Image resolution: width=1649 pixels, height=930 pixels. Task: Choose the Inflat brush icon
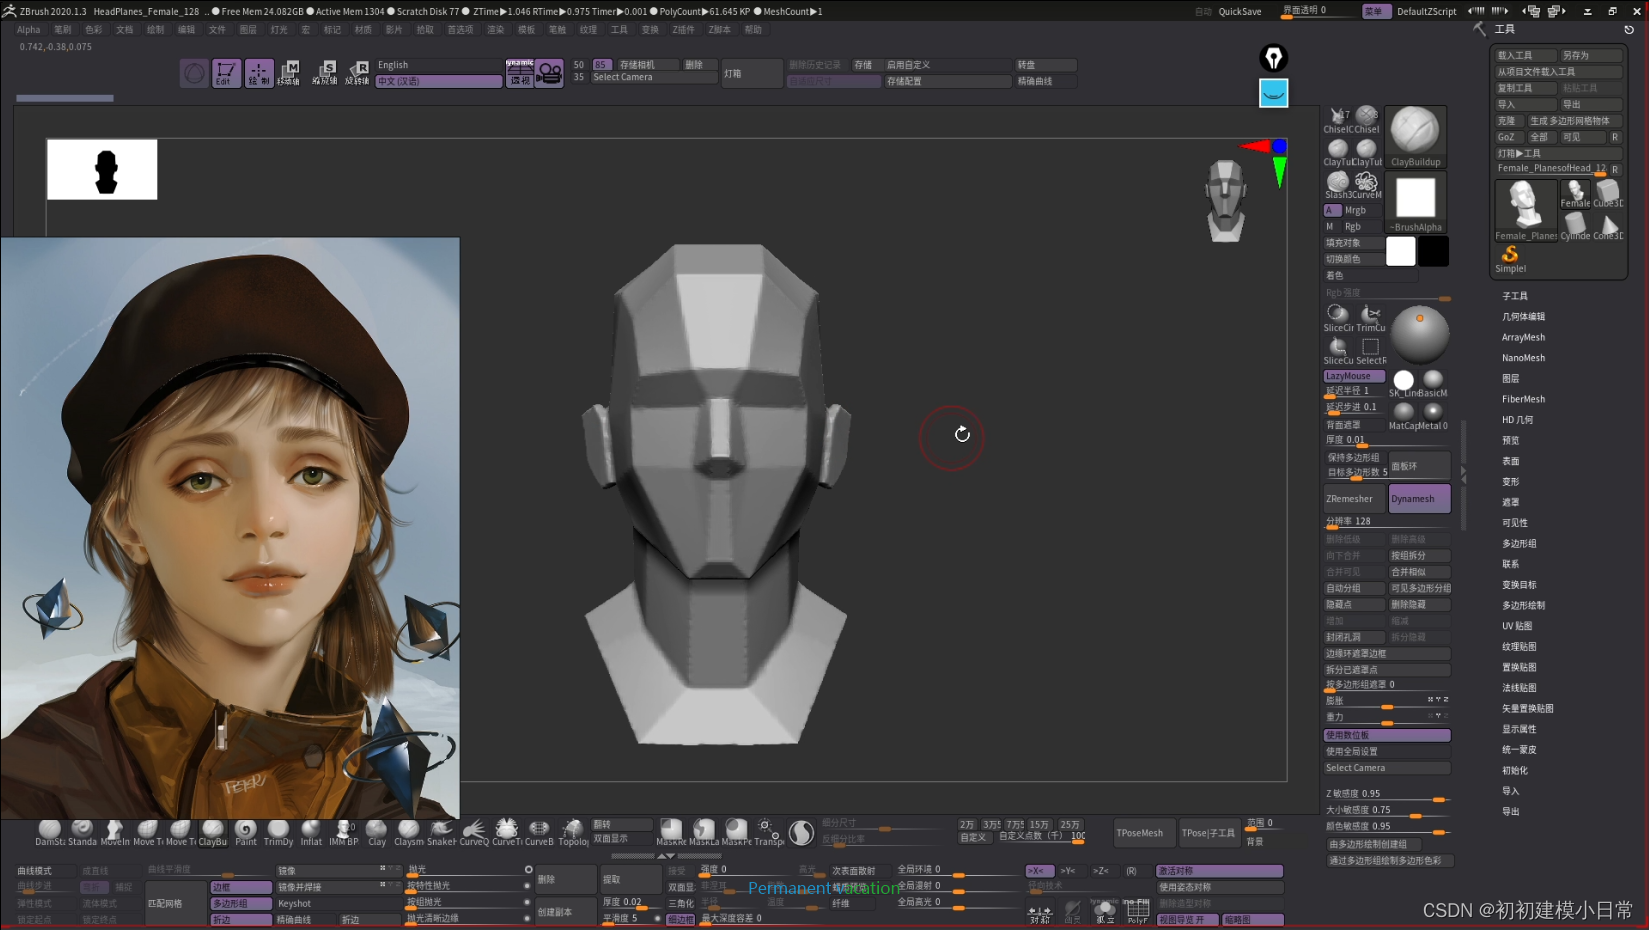[311, 830]
